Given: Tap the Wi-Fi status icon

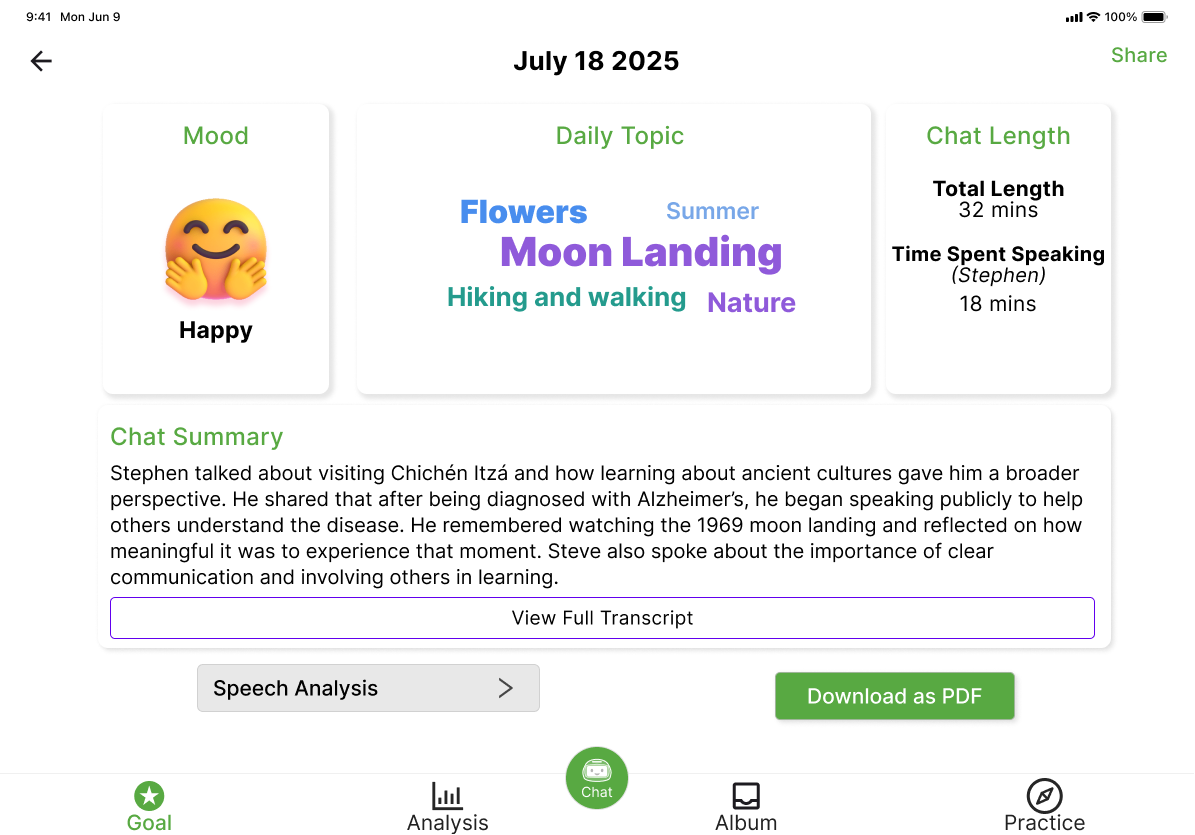Looking at the screenshot, I should point(1094,17).
